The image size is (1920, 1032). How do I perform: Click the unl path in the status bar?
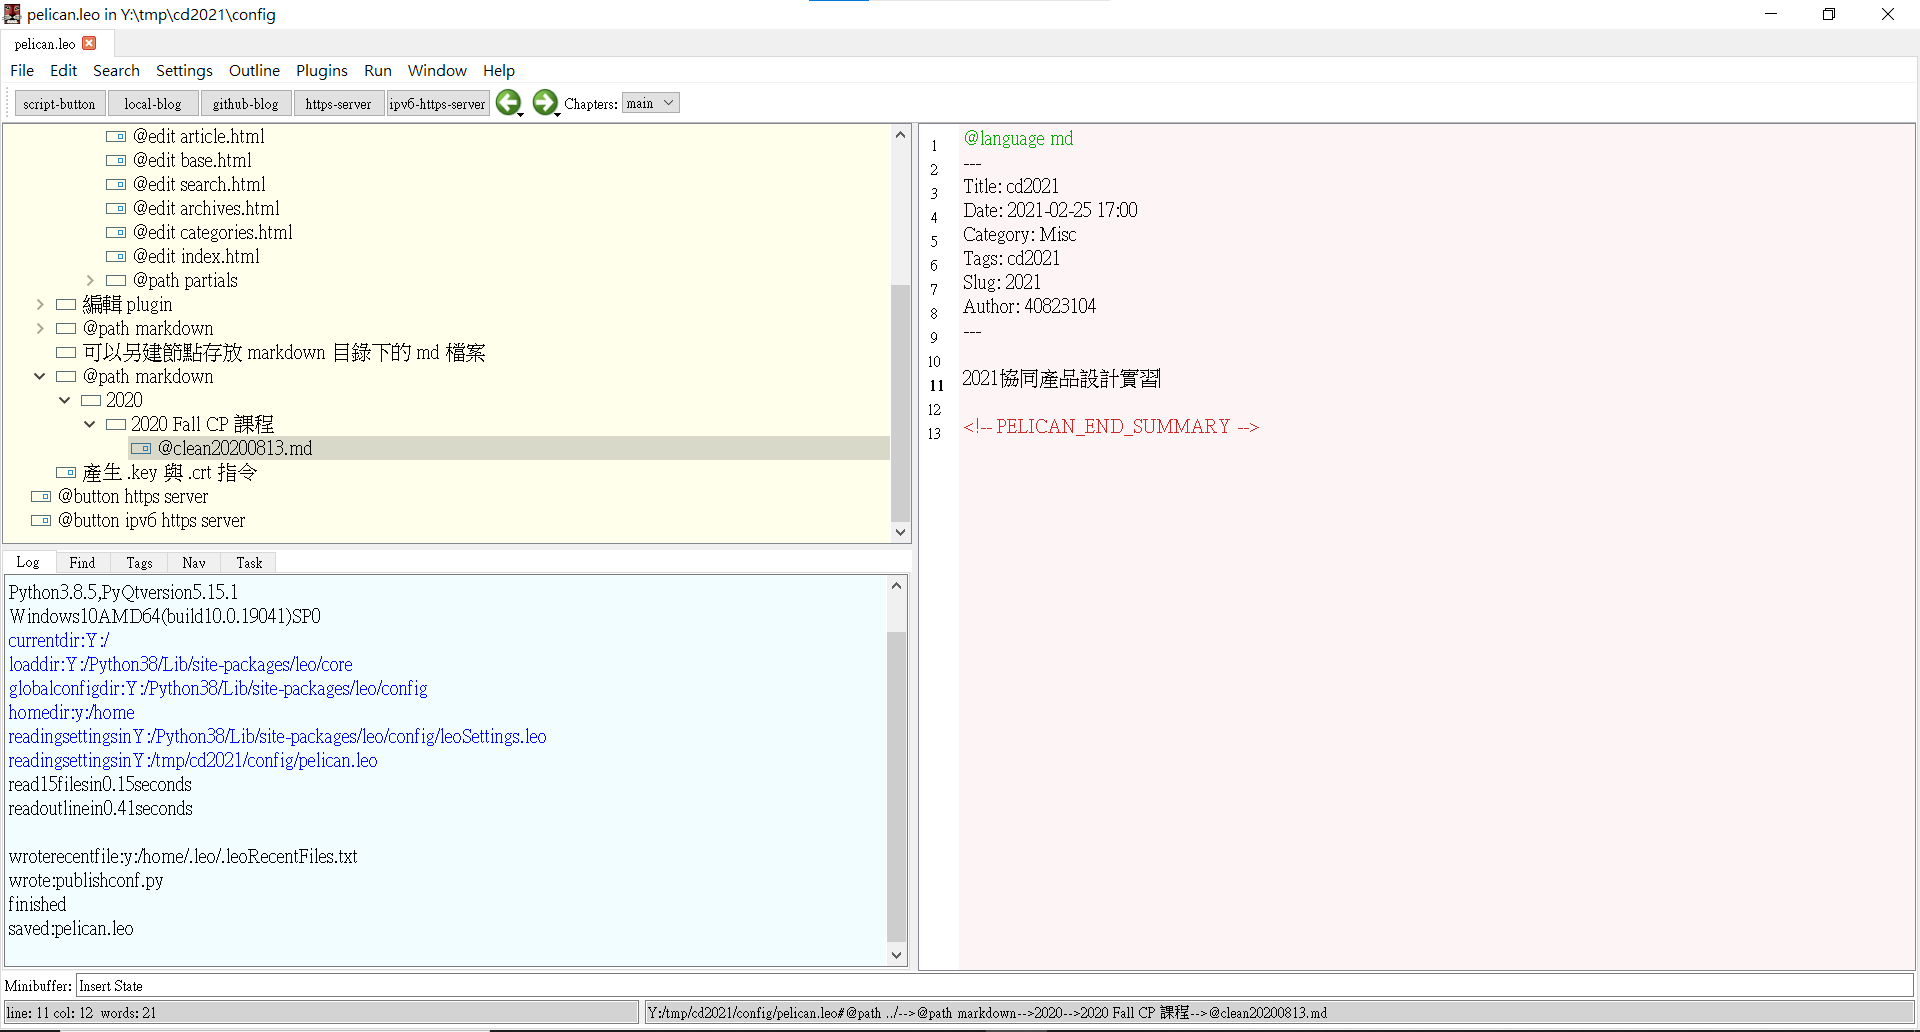[x=988, y=1012]
